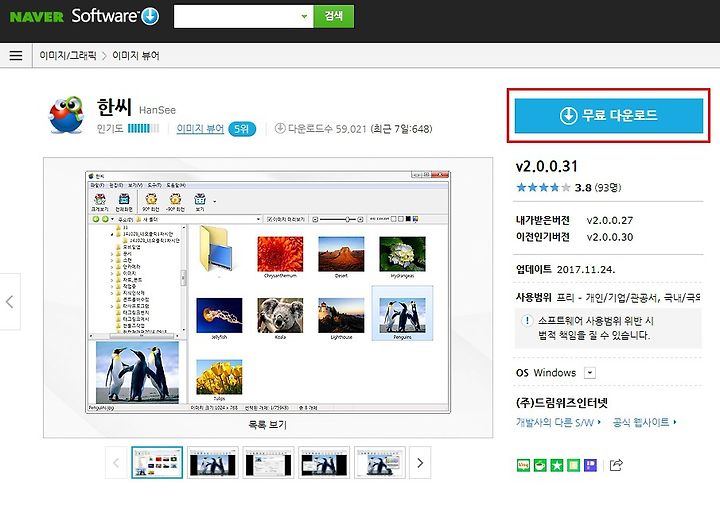Click zoom minus button in HanSee preview
The height and width of the screenshot is (505, 720).
point(315,219)
